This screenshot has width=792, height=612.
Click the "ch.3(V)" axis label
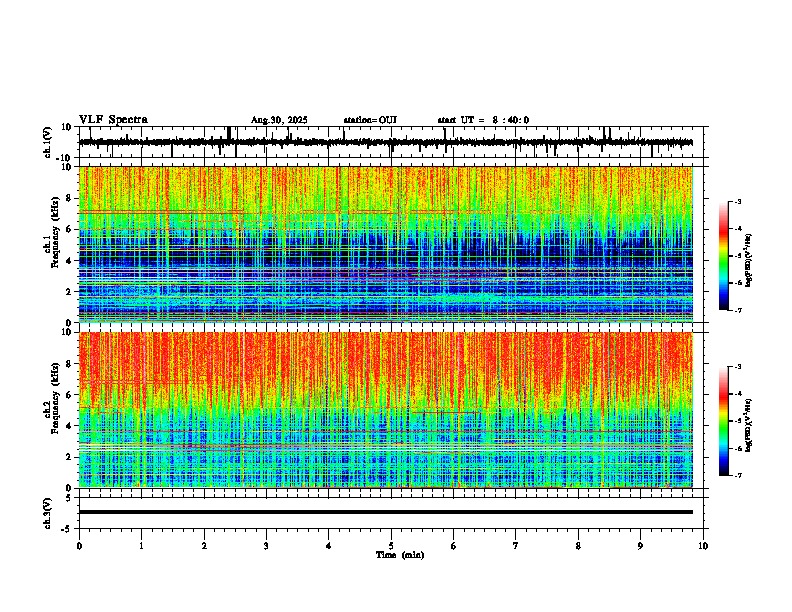(x=48, y=513)
